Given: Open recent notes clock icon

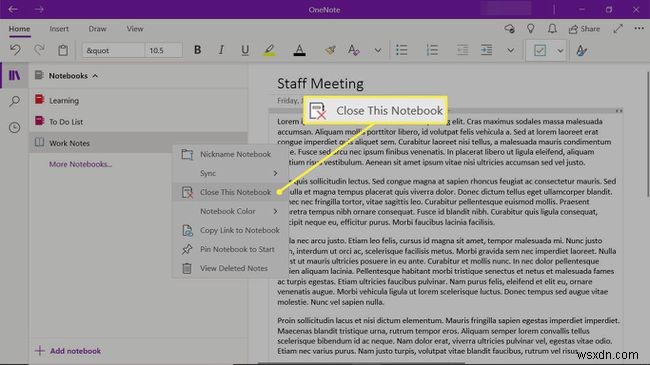Looking at the screenshot, I should pos(15,127).
